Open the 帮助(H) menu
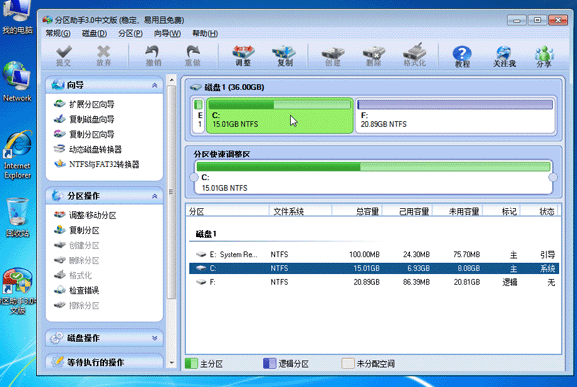Viewport: 577px width, 387px height. (205, 33)
